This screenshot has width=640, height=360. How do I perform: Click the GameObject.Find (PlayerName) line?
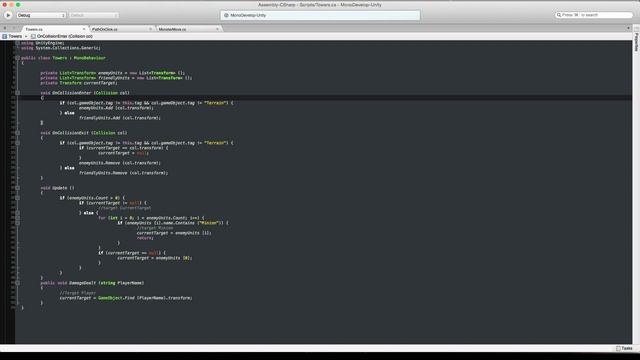pyautogui.click(x=126, y=298)
